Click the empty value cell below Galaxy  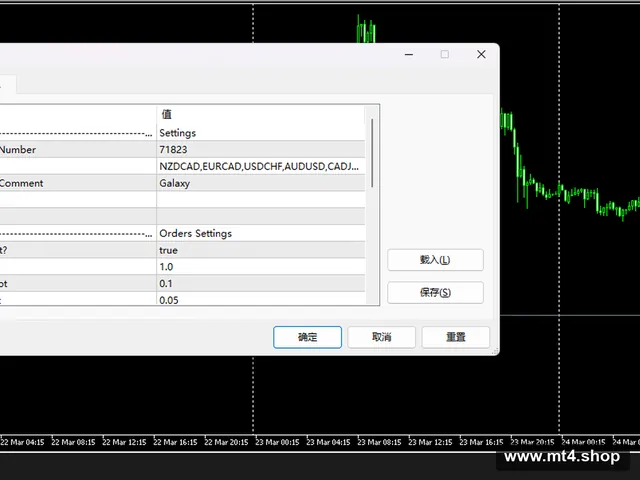tap(260, 200)
